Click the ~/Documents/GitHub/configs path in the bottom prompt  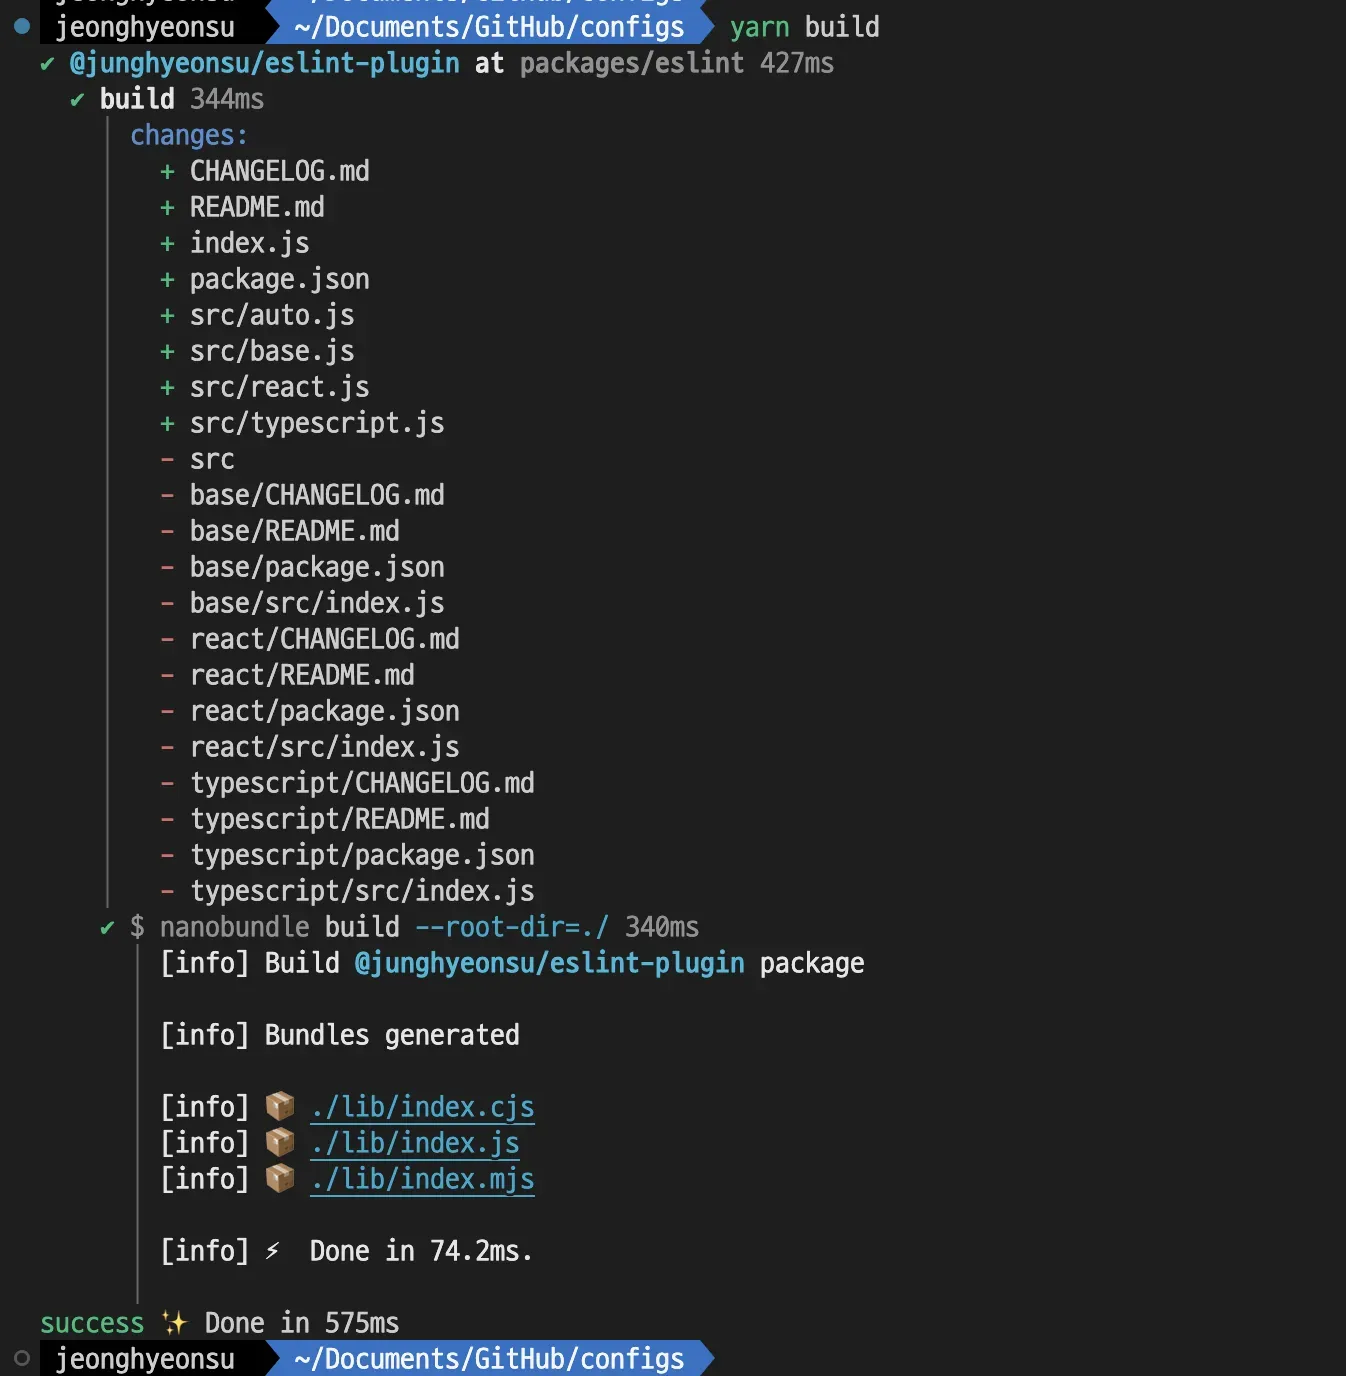tap(489, 1358)
